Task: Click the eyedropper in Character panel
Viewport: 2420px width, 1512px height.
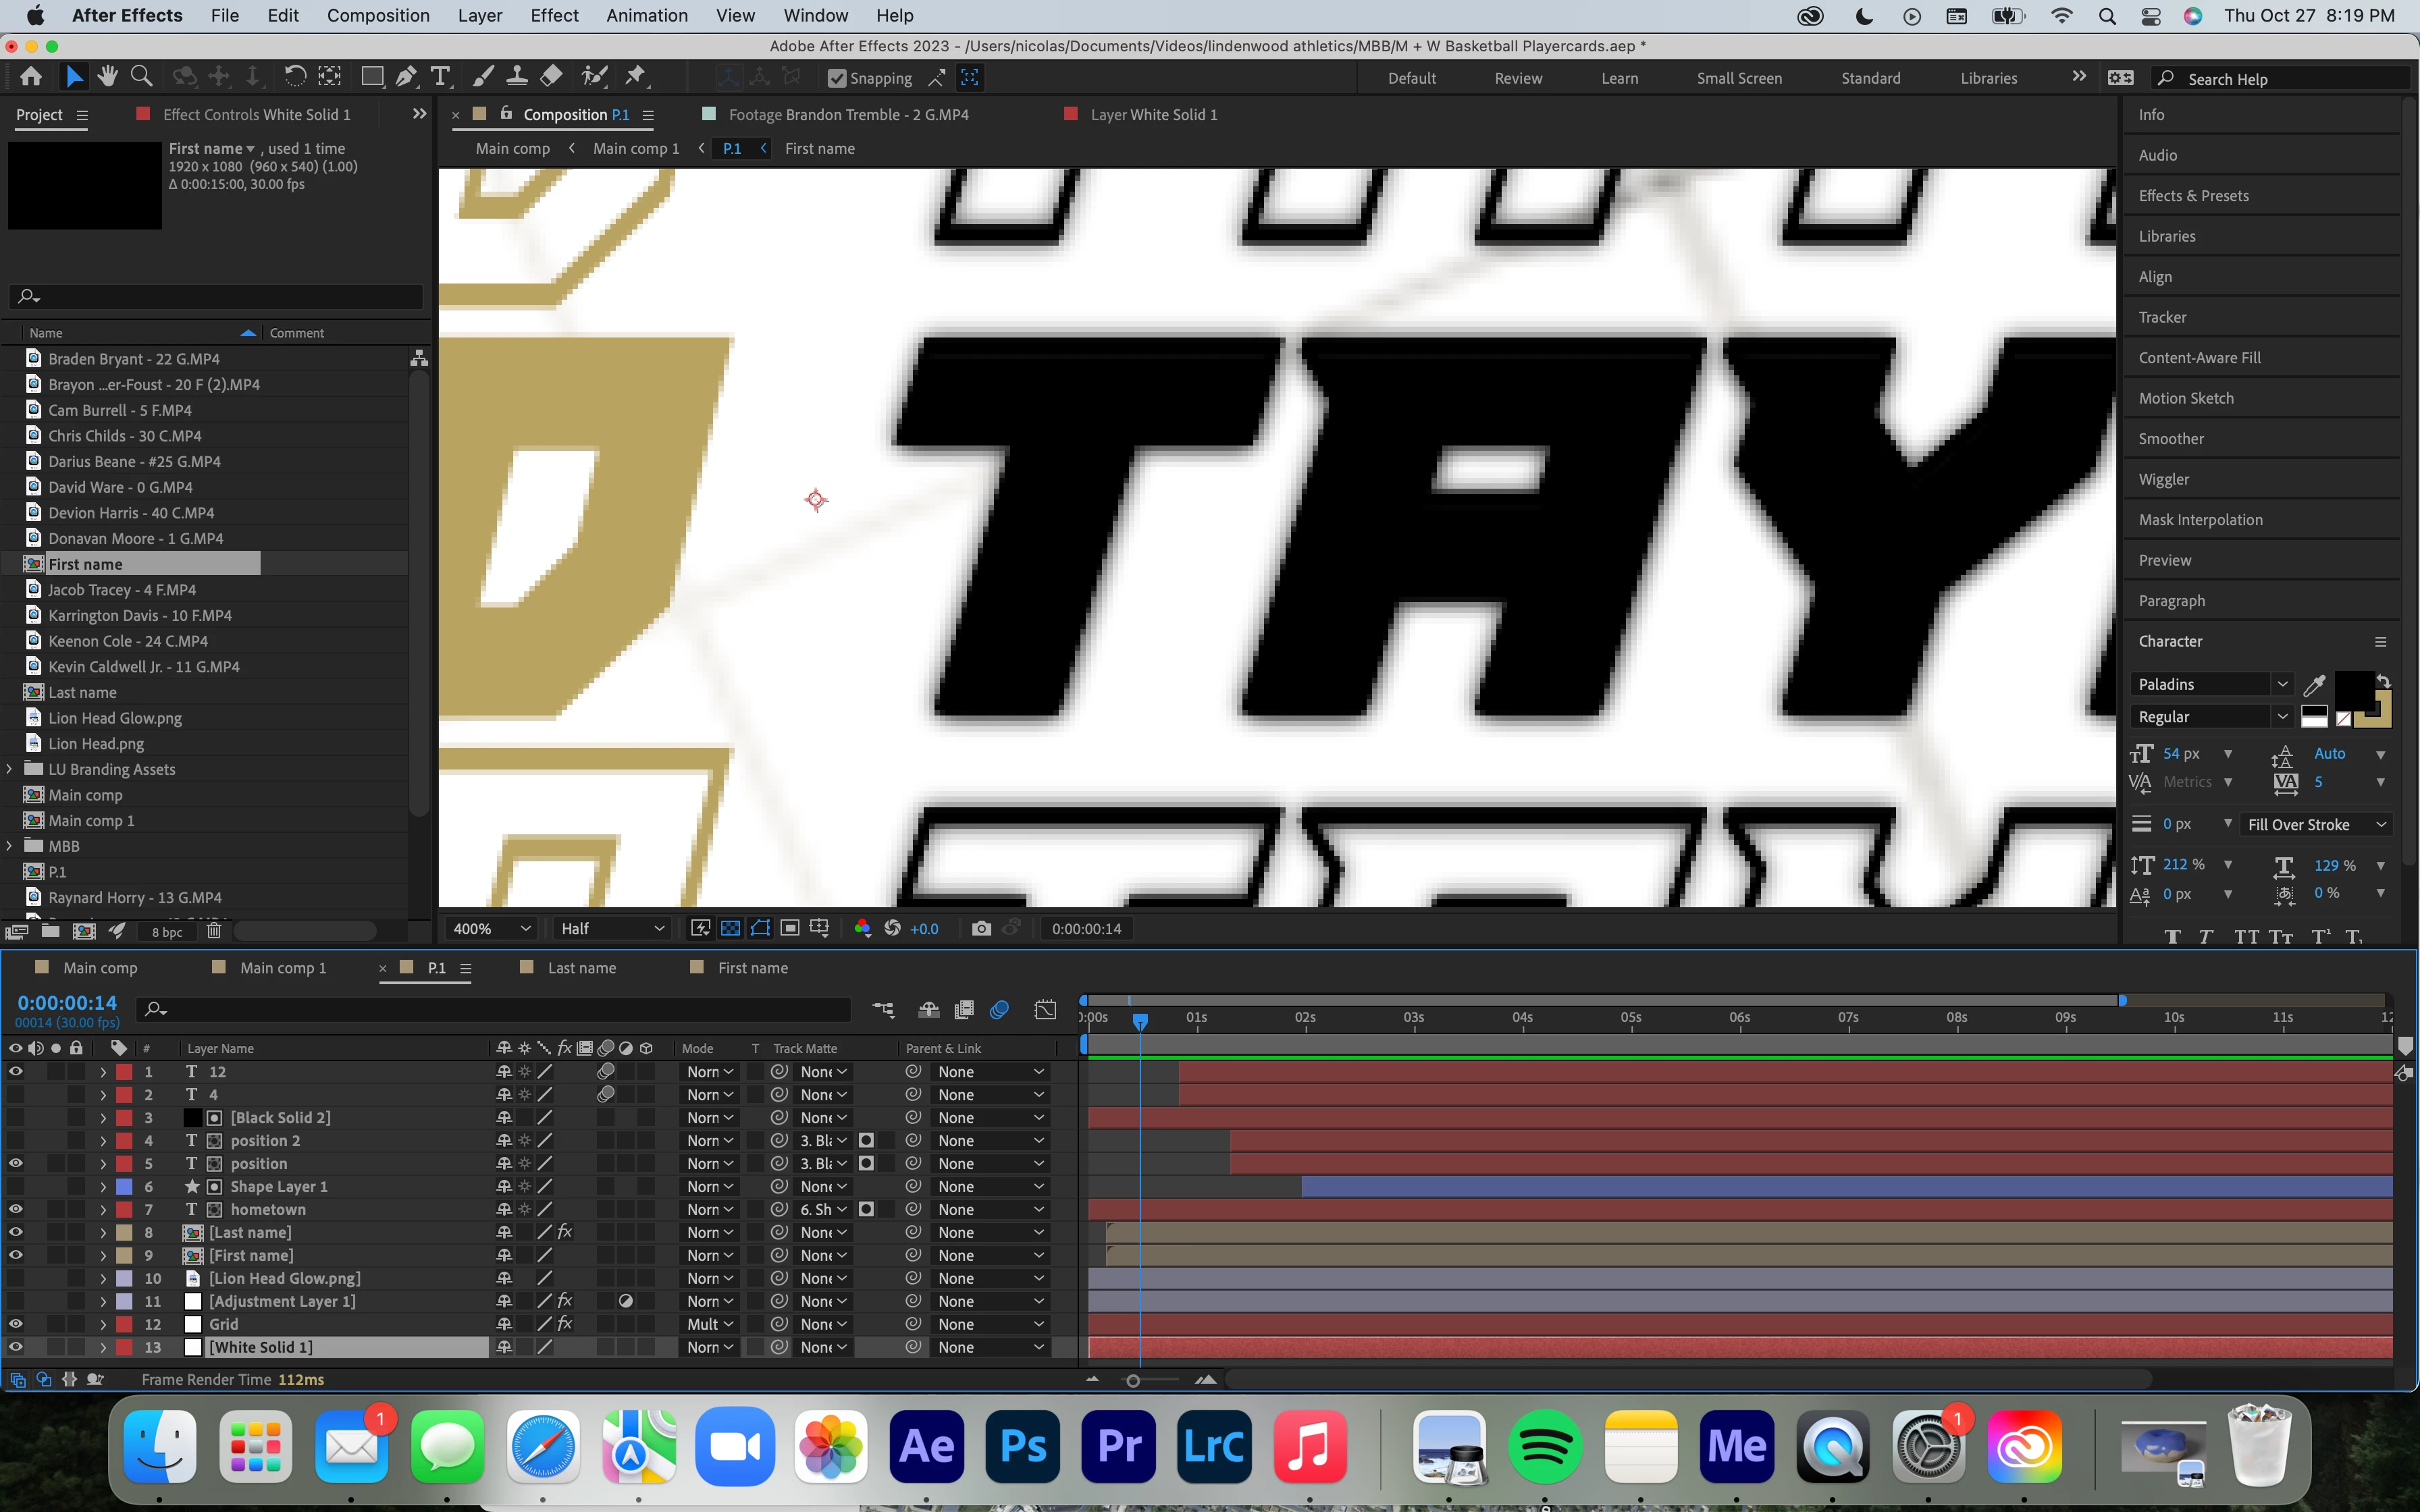Action: pos(2313,685)
